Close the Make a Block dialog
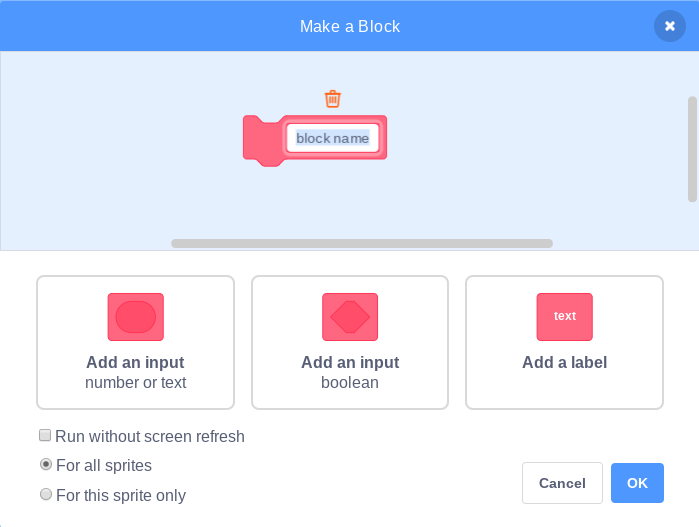The height and width of the screenshot is (527, 699). click(x=669, y=26)
